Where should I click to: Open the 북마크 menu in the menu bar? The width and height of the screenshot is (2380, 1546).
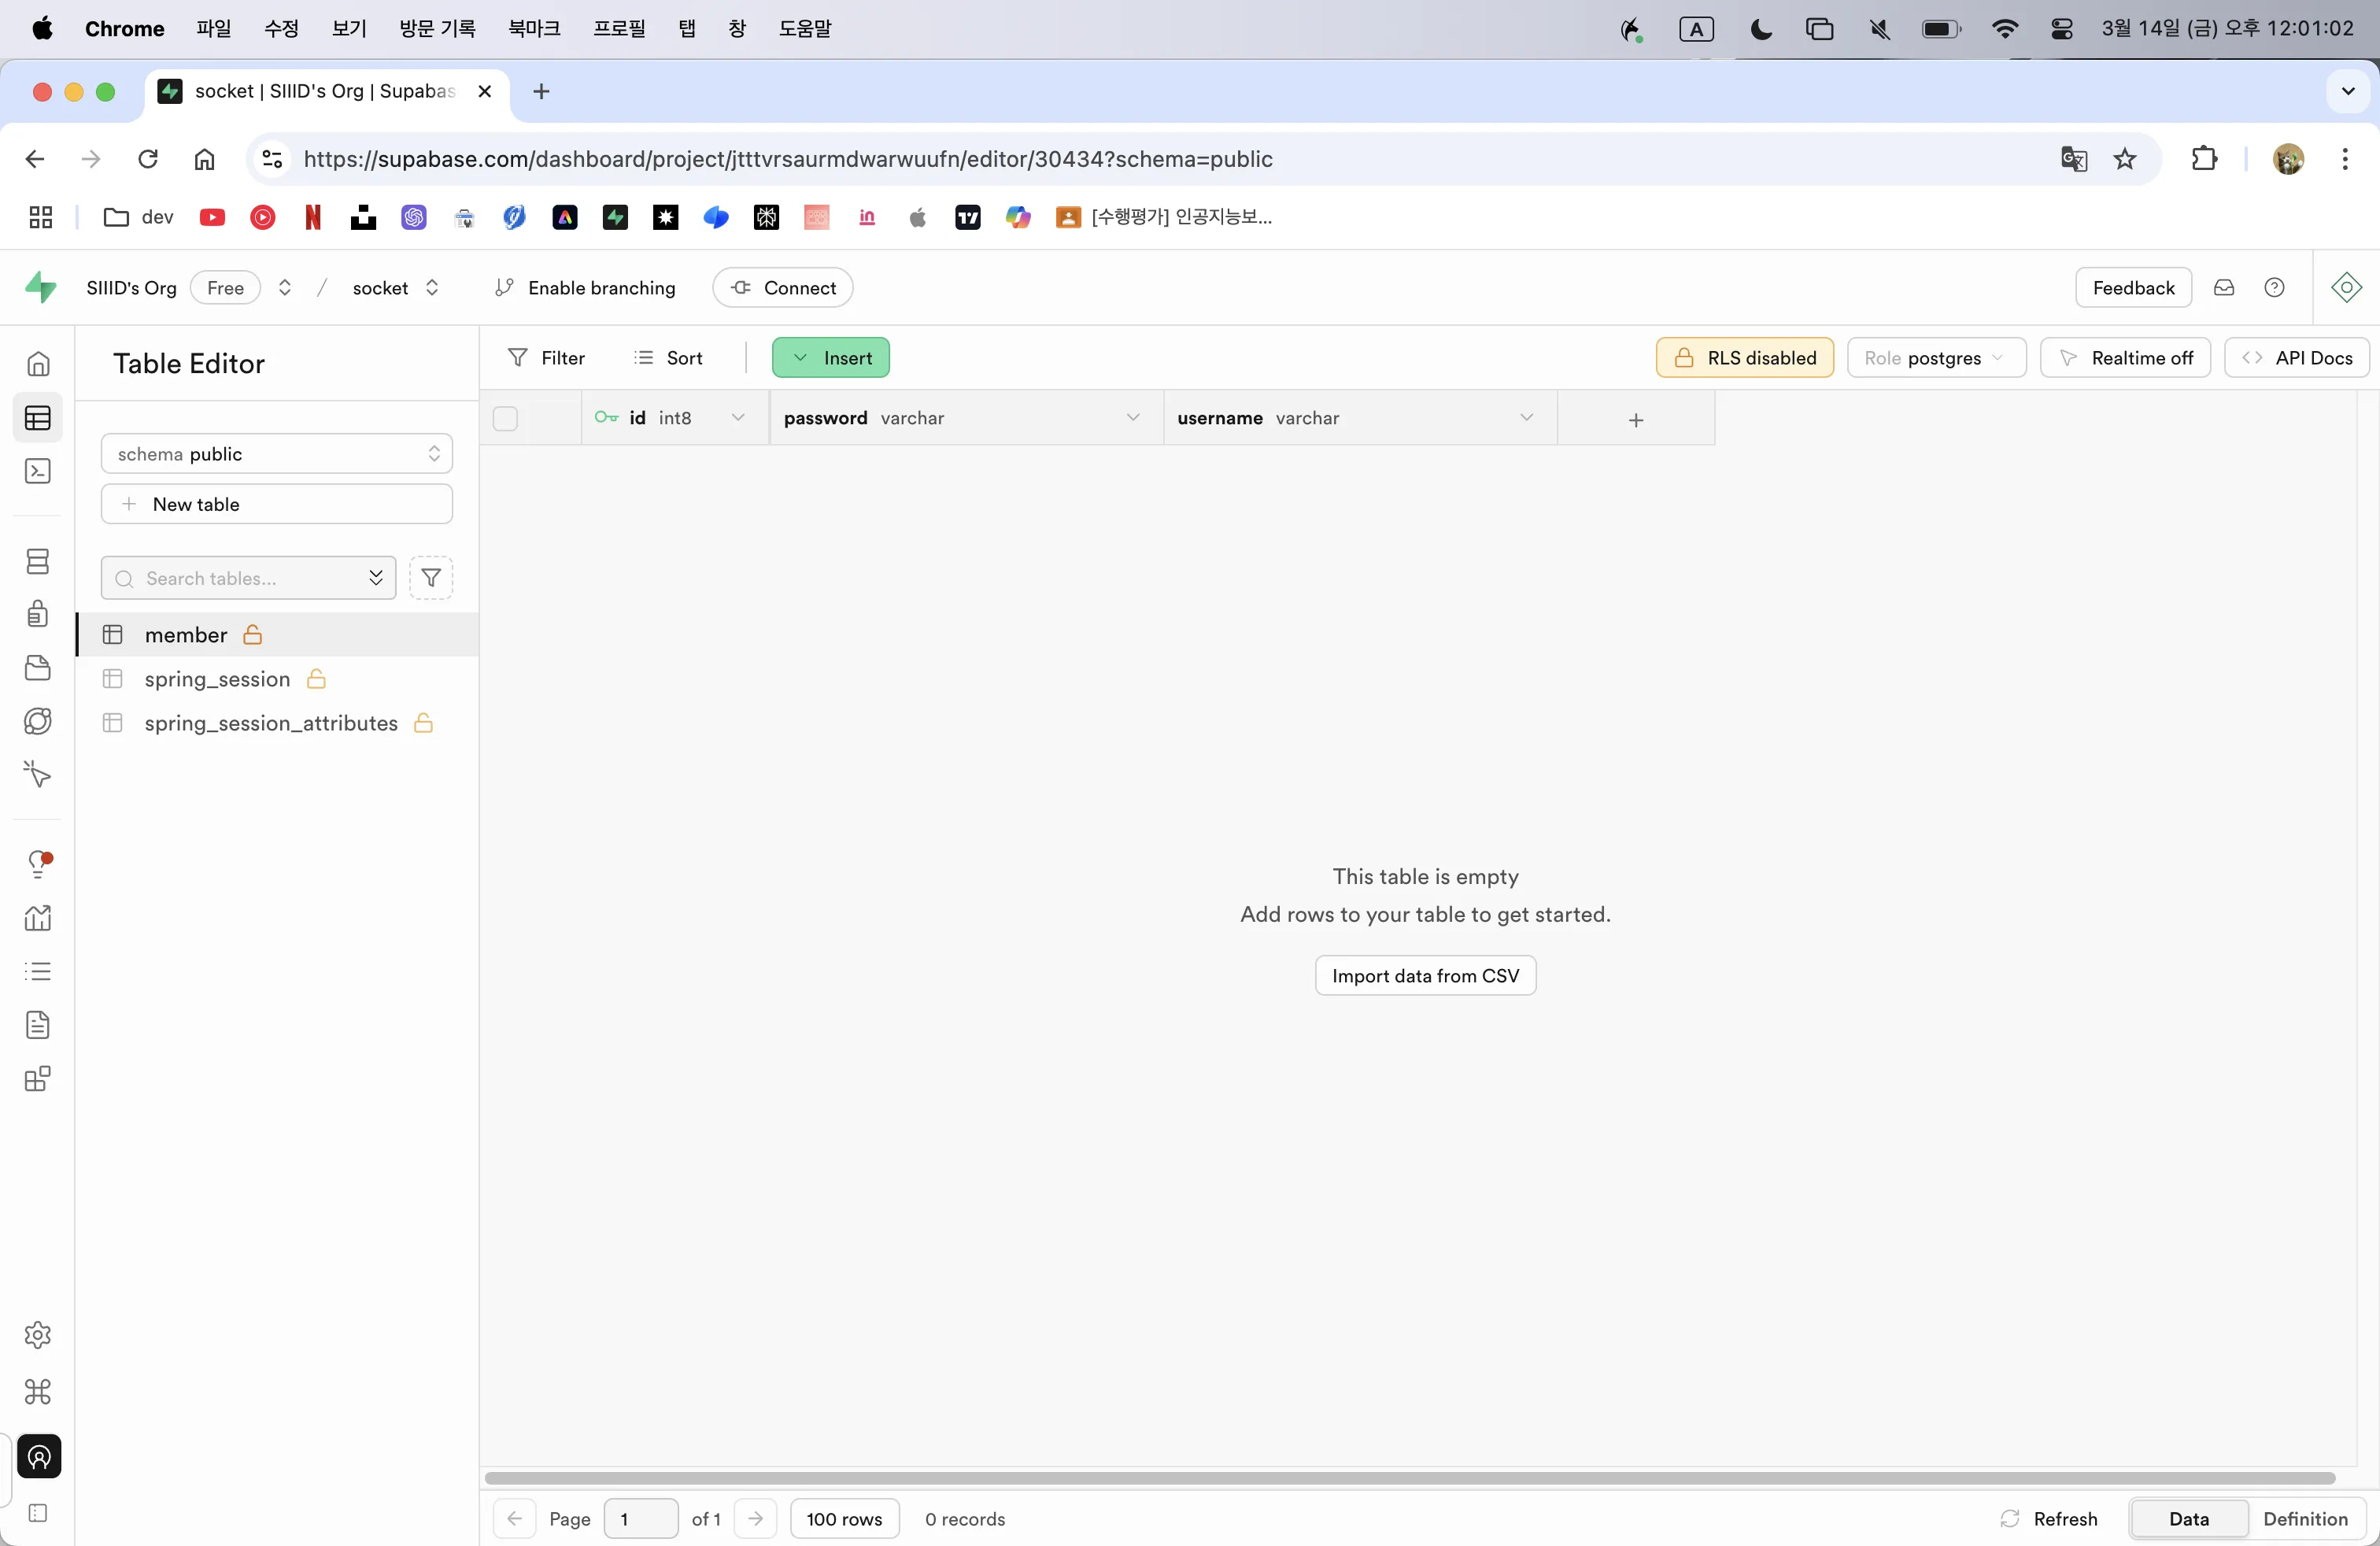534,28
